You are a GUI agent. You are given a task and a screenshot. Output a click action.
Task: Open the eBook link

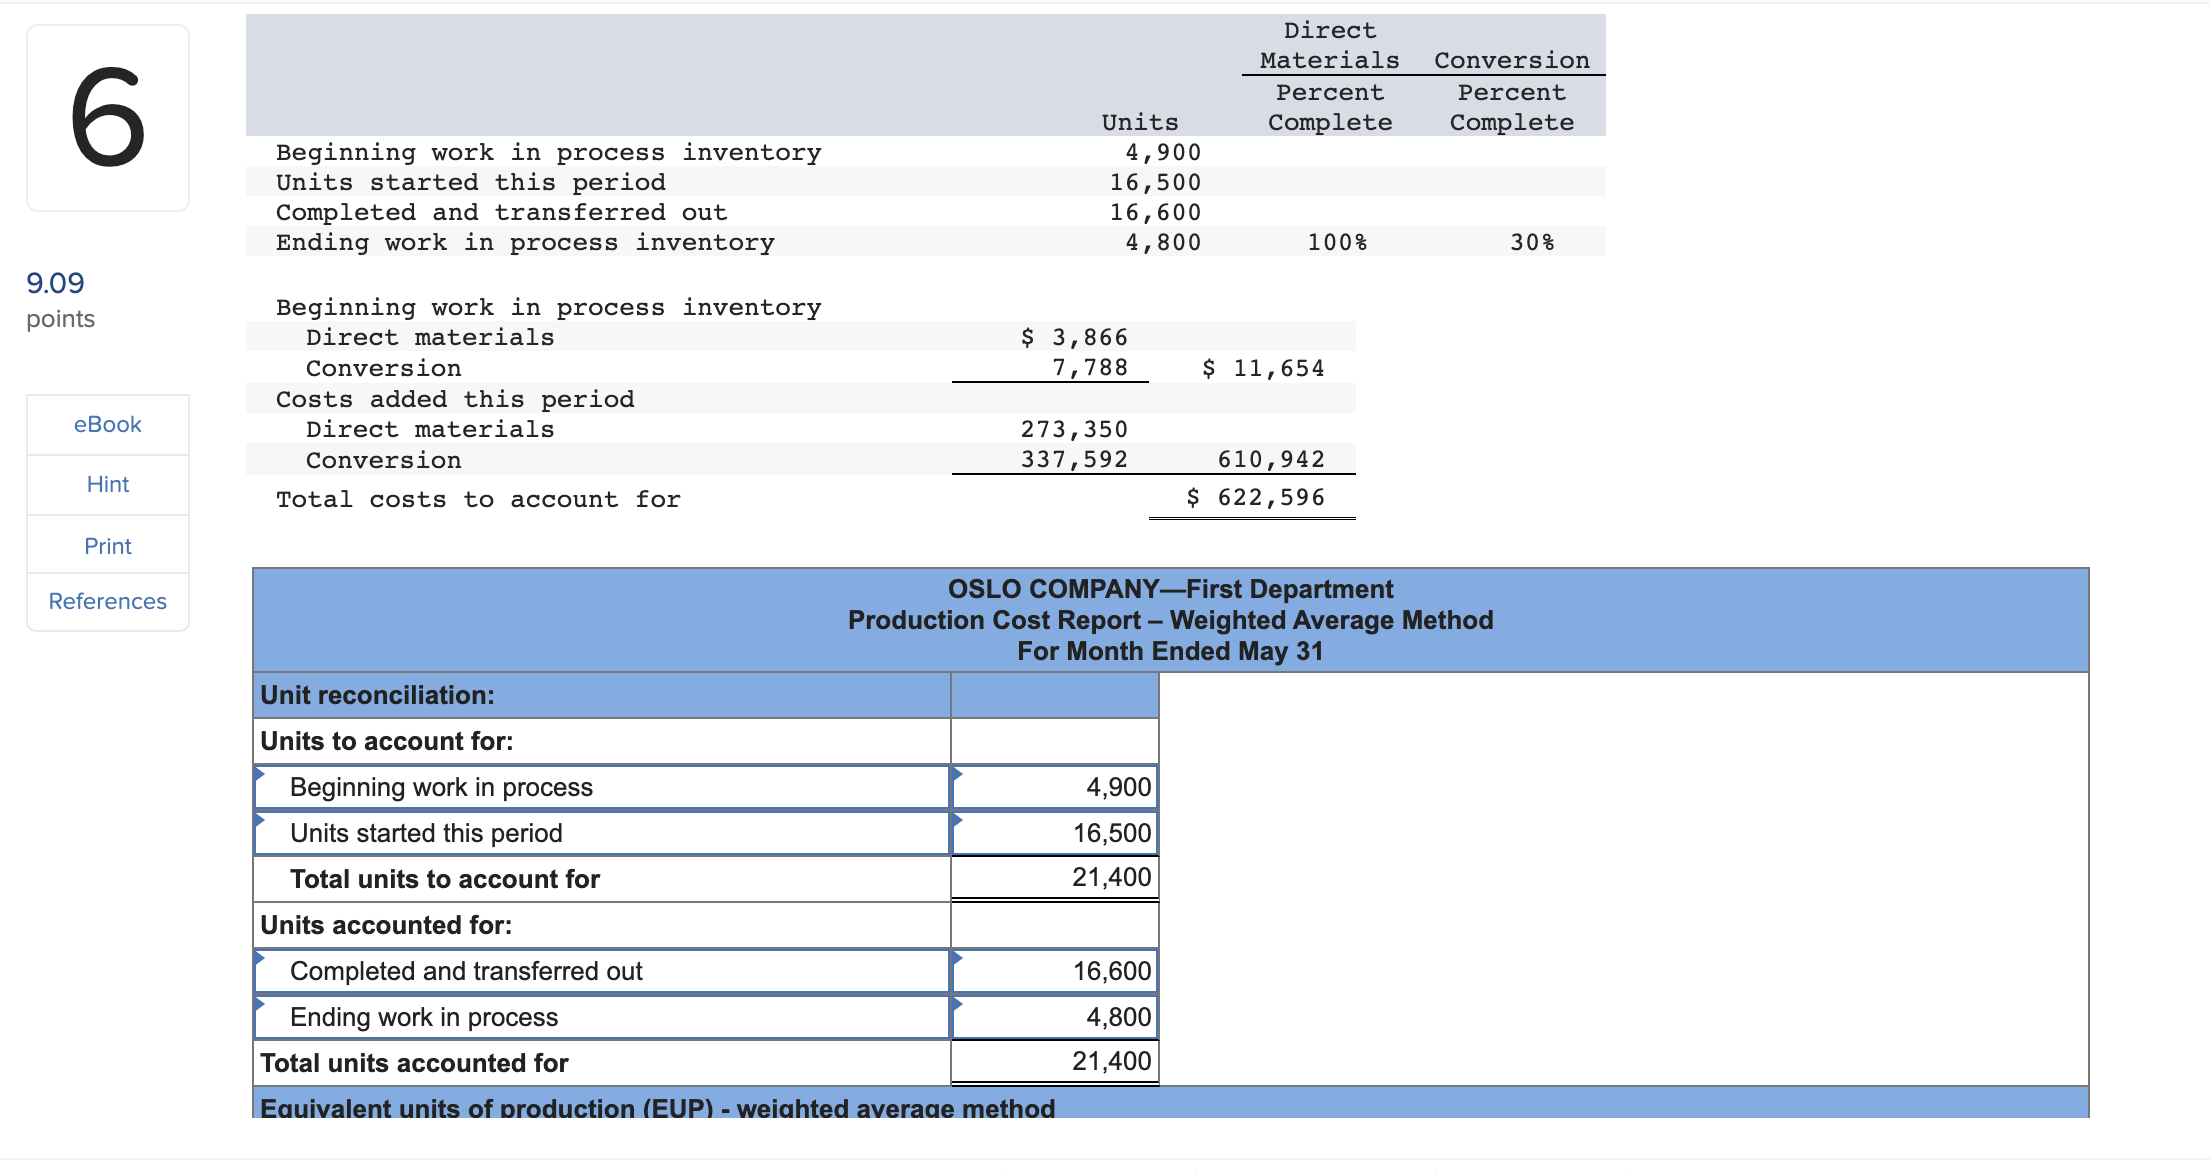pos(107,424)
